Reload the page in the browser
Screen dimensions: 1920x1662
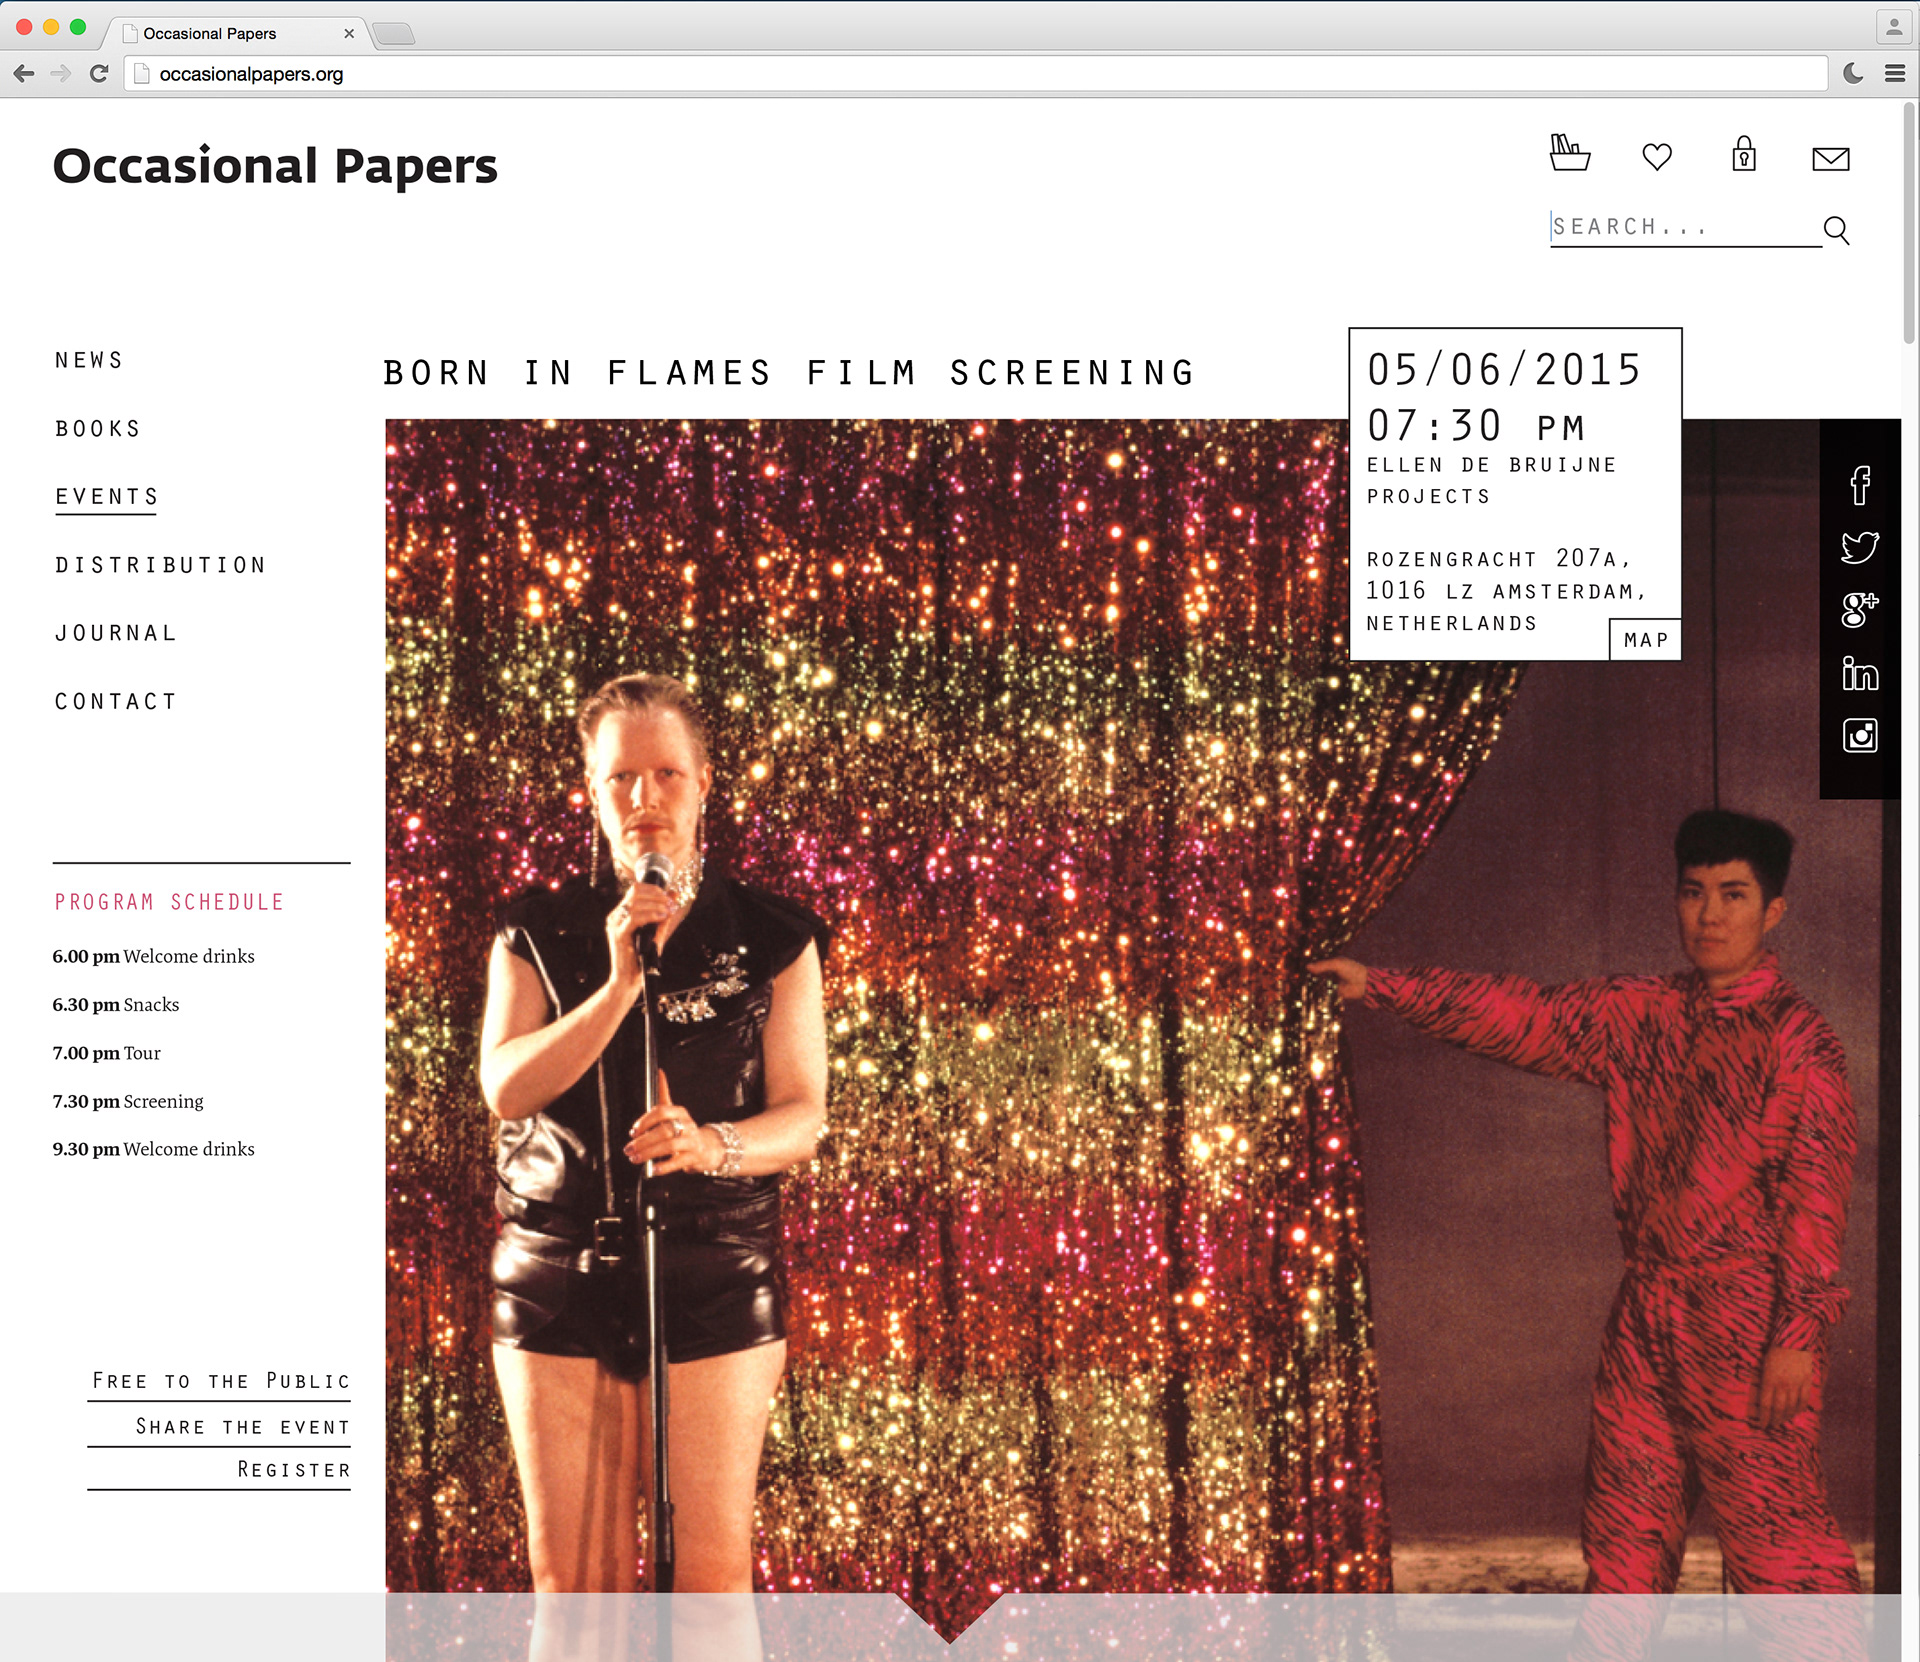pyautogui.click(x=98, y=73)
